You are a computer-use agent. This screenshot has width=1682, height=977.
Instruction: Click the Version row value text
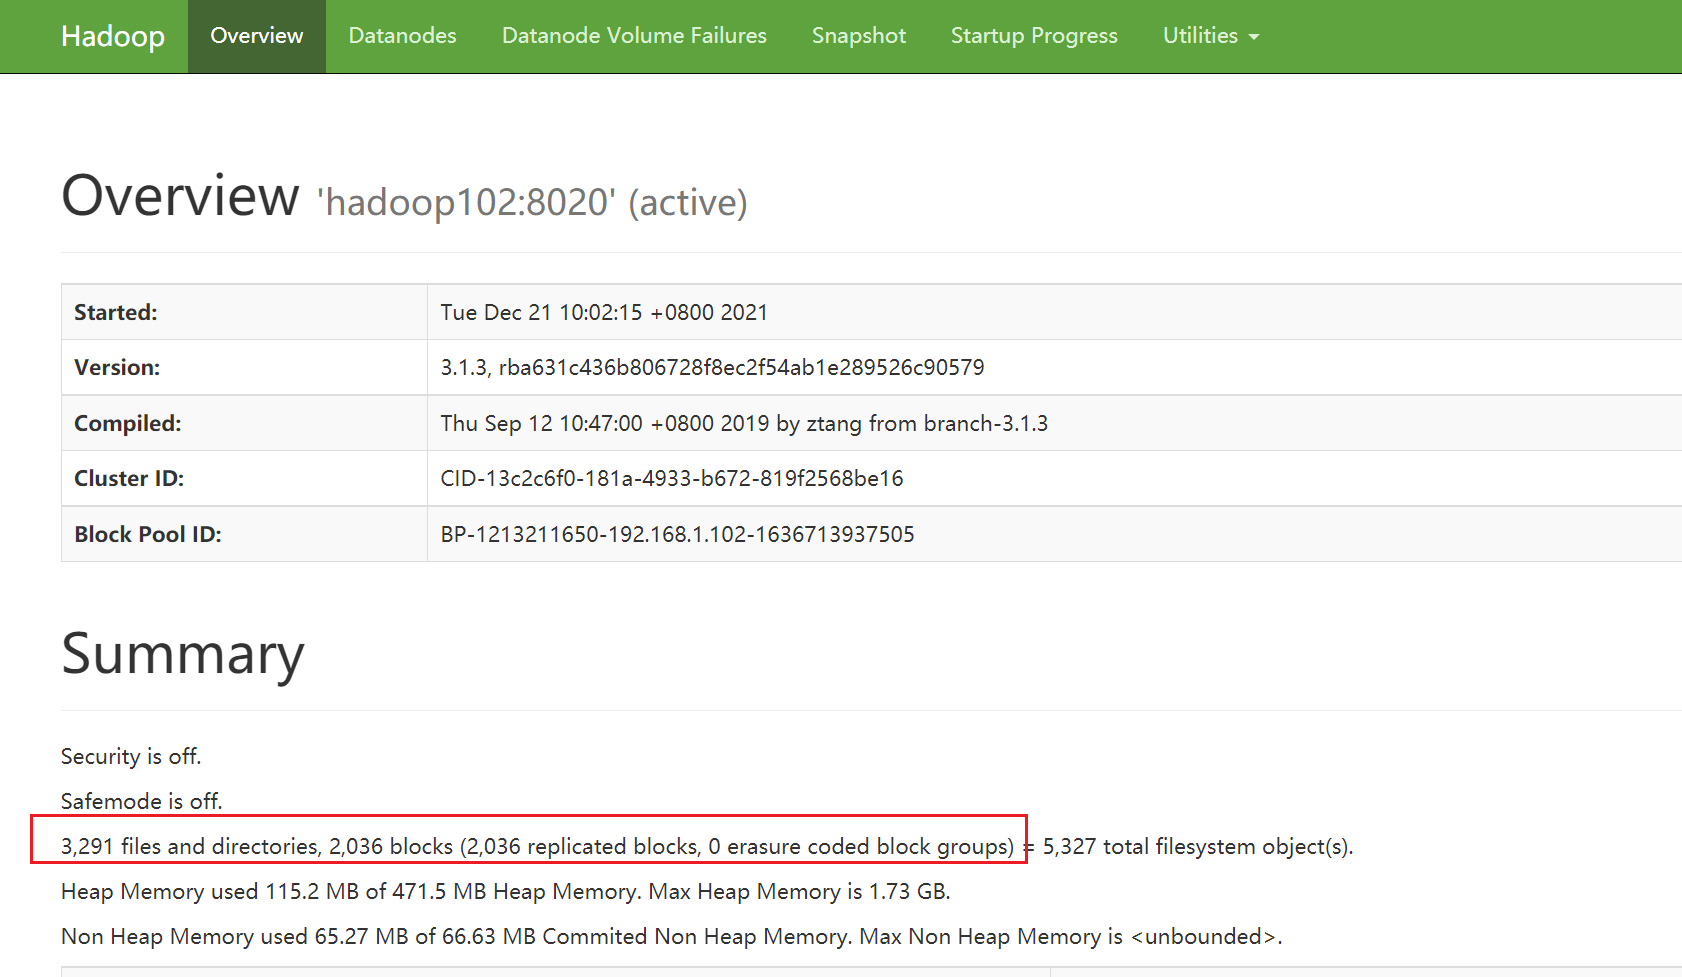coord(712,367)
